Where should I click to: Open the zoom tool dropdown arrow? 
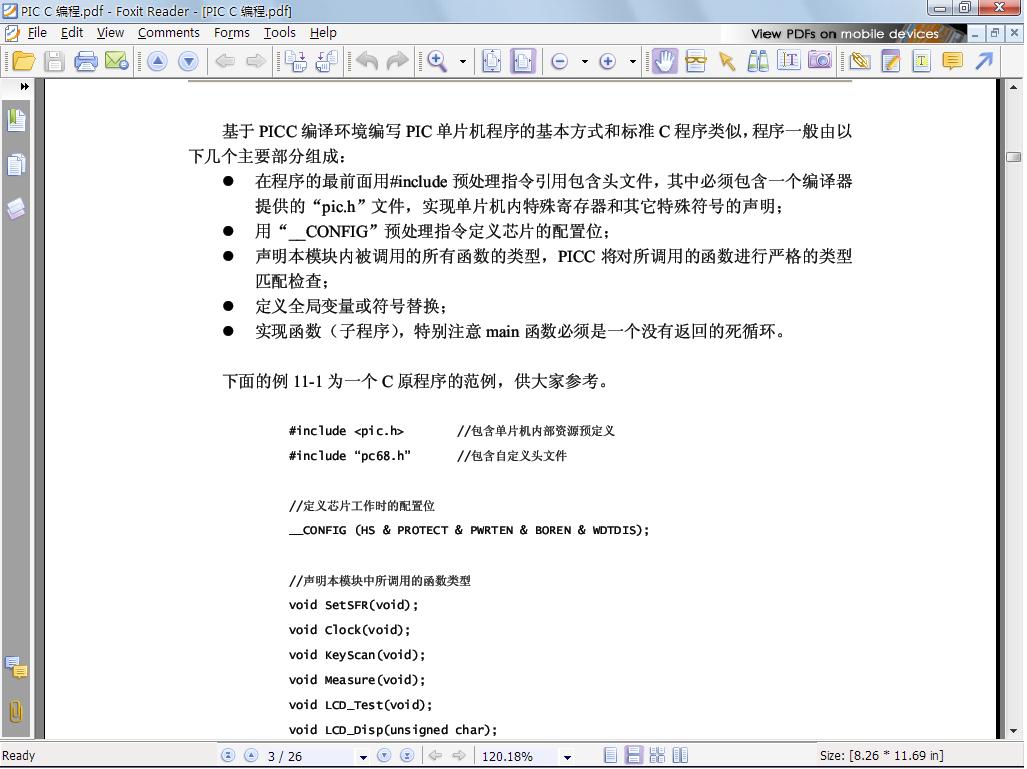pos(463,62)
